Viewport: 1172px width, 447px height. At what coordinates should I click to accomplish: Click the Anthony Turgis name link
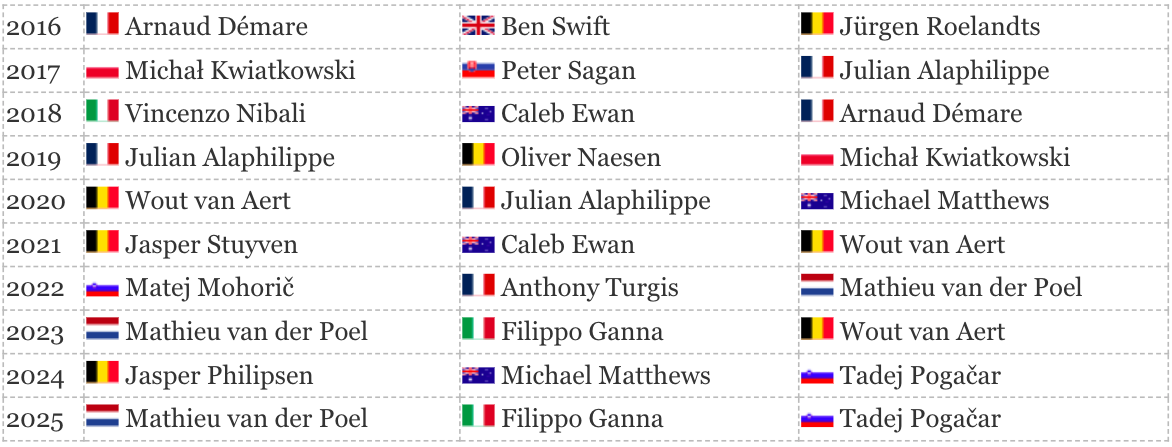pyautogui.click(x=589, y=288)
